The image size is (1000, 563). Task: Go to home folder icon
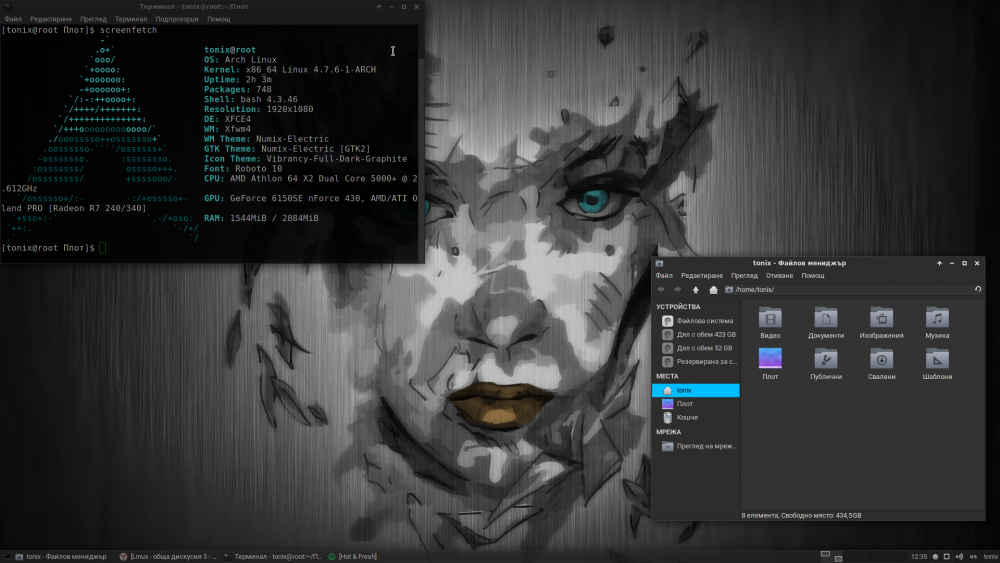pyautogui.click(x=713, y=289)
